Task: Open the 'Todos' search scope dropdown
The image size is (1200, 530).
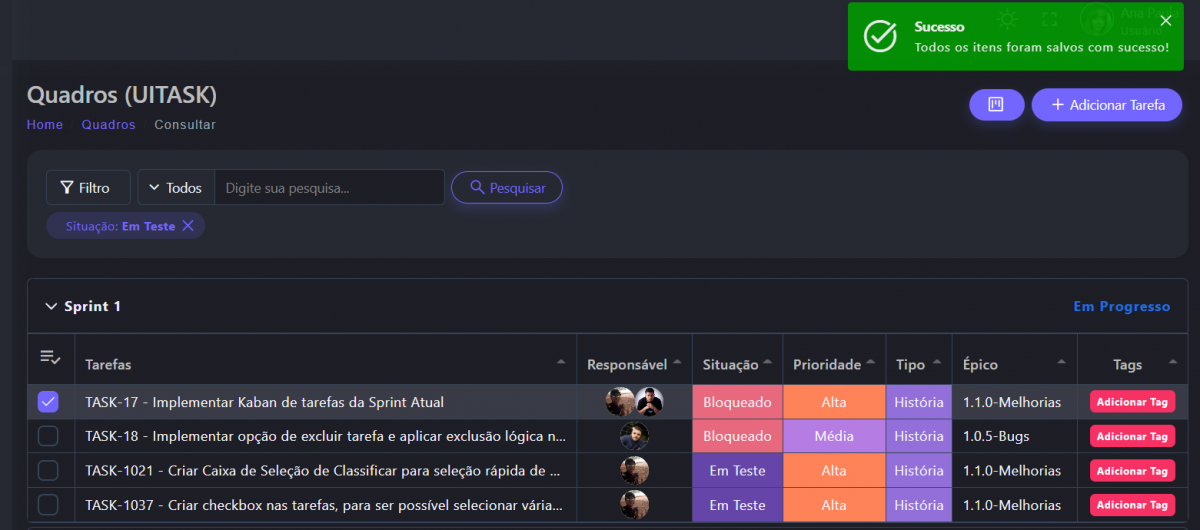Action: [176, 188]
